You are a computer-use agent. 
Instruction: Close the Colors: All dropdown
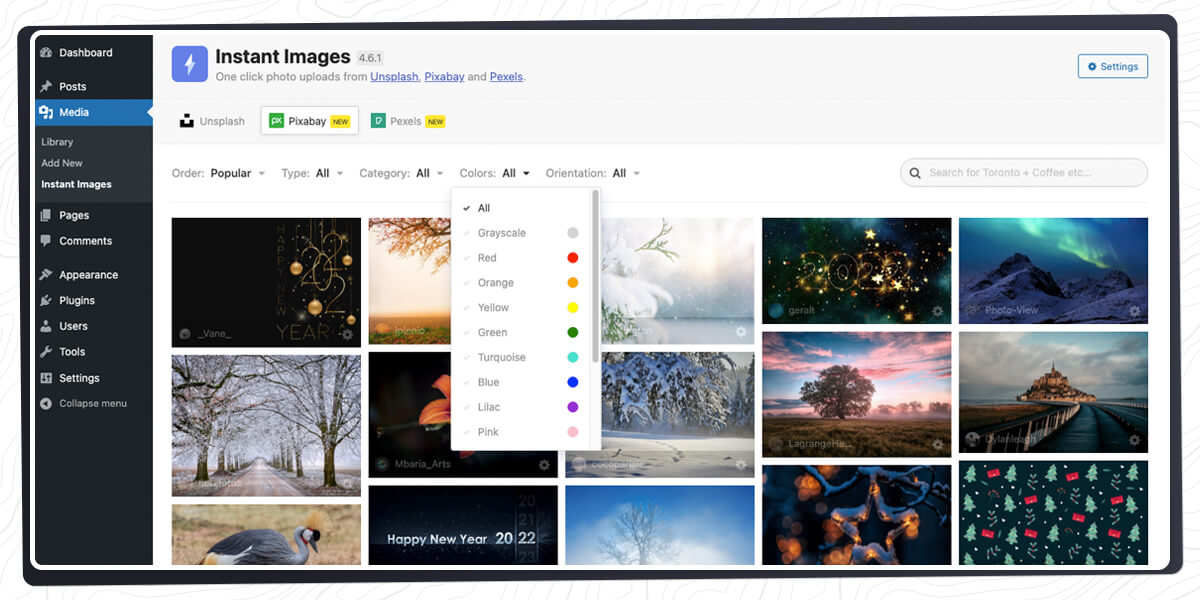pyautogui.click(x=495, y=173)
